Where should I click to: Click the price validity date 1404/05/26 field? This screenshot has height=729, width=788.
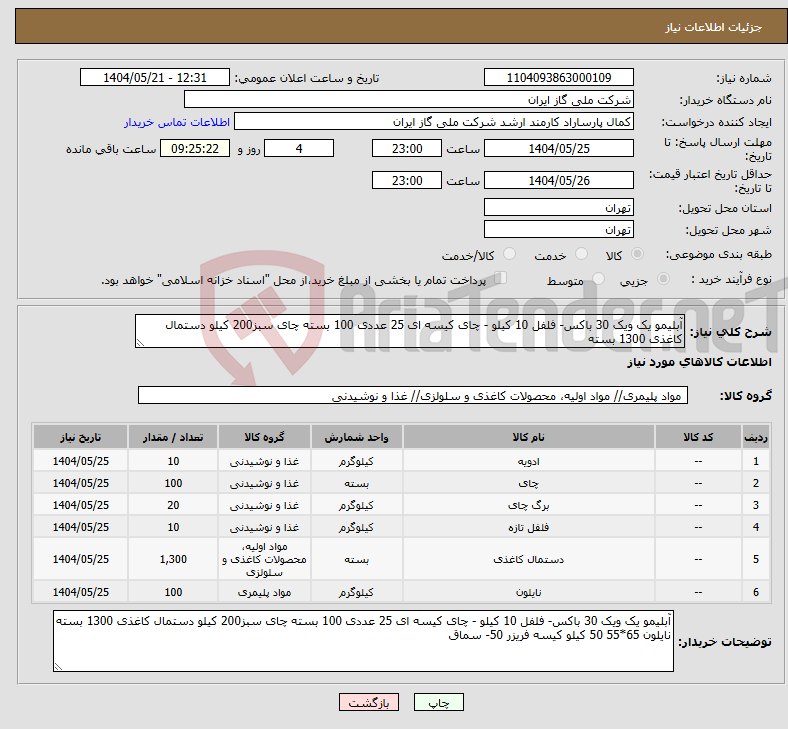coord(558,180)
